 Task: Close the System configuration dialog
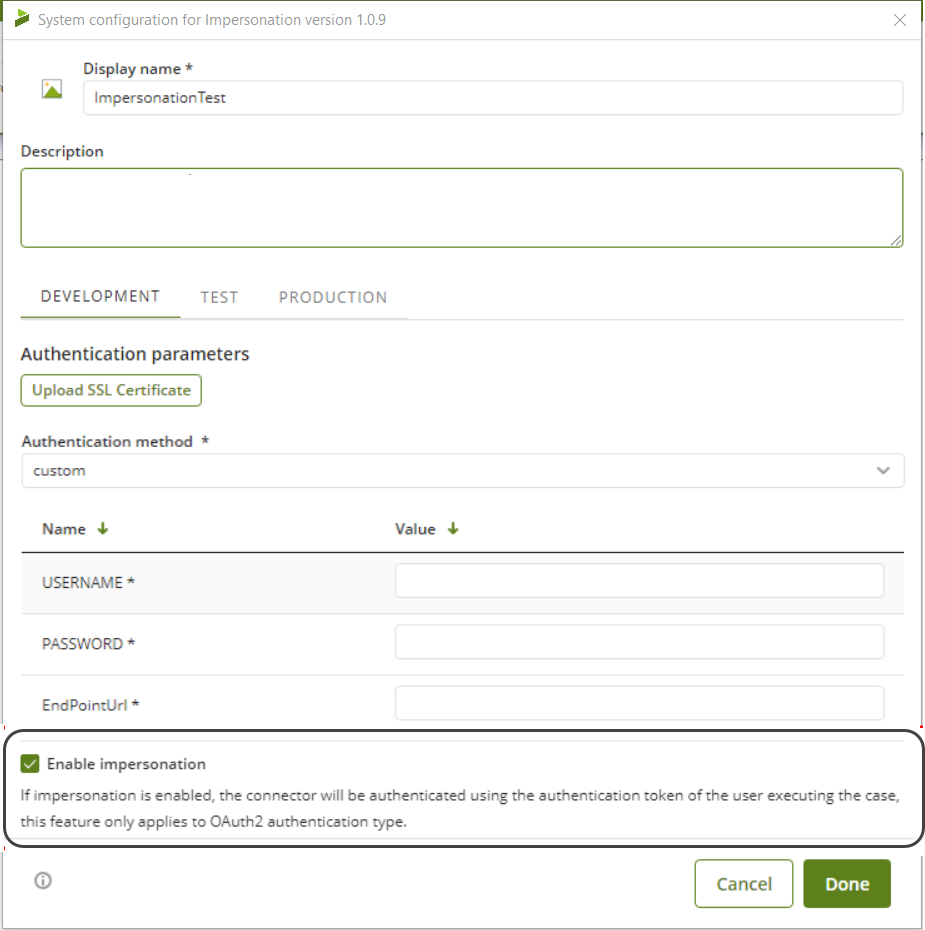point(899,19)
